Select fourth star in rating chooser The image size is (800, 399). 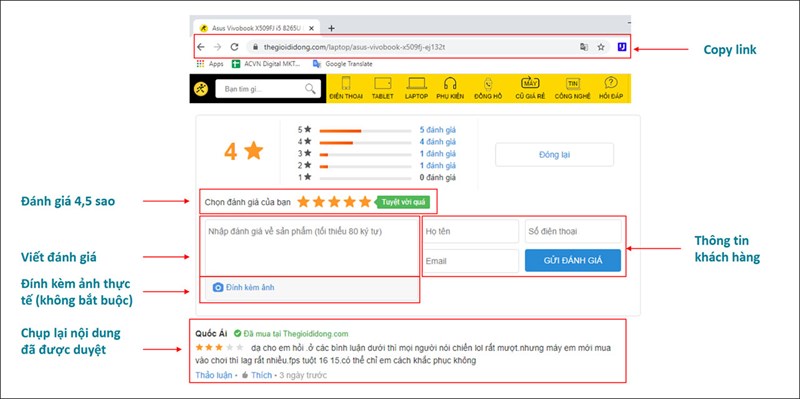(349, 202)
